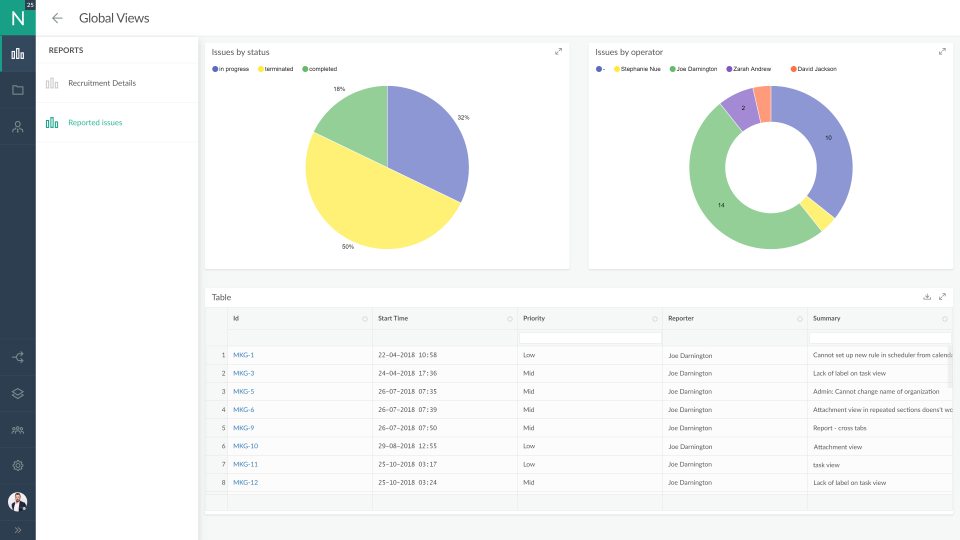
Task: Toggle the Joe Darnington legend series
Action: click(693, 69)
